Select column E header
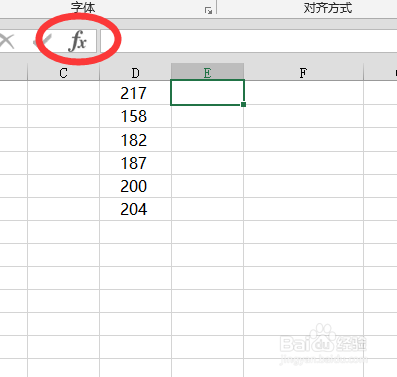This screenshot has height=377, width=397. (207, 72)
